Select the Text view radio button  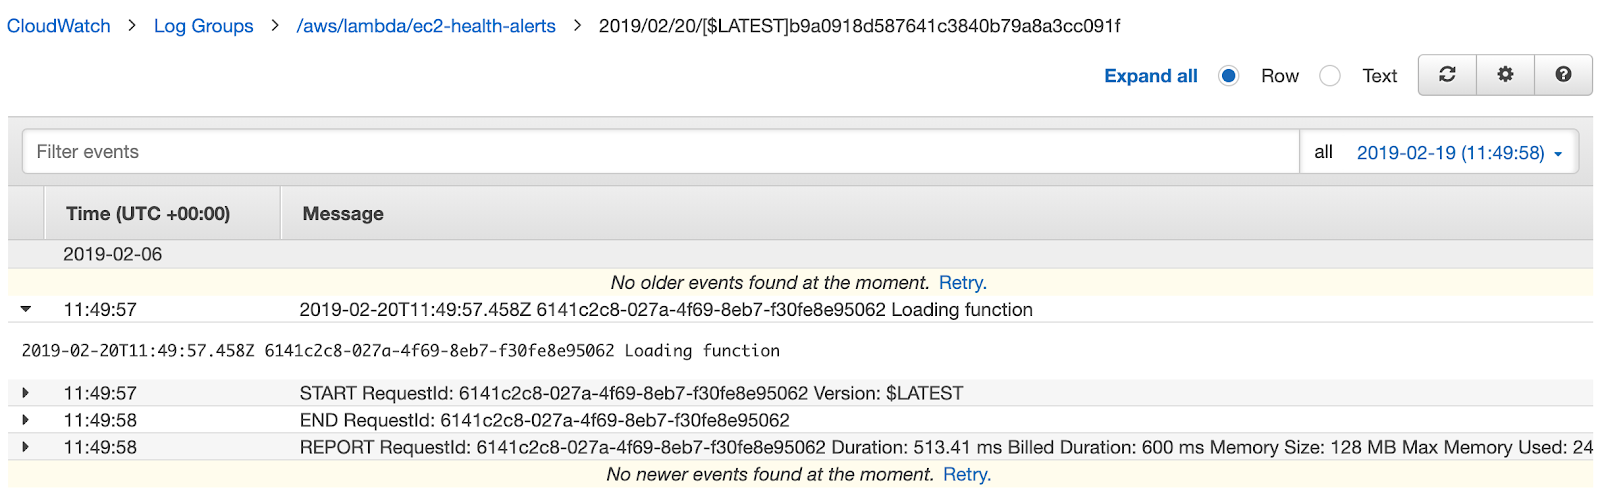[1330, 76]
